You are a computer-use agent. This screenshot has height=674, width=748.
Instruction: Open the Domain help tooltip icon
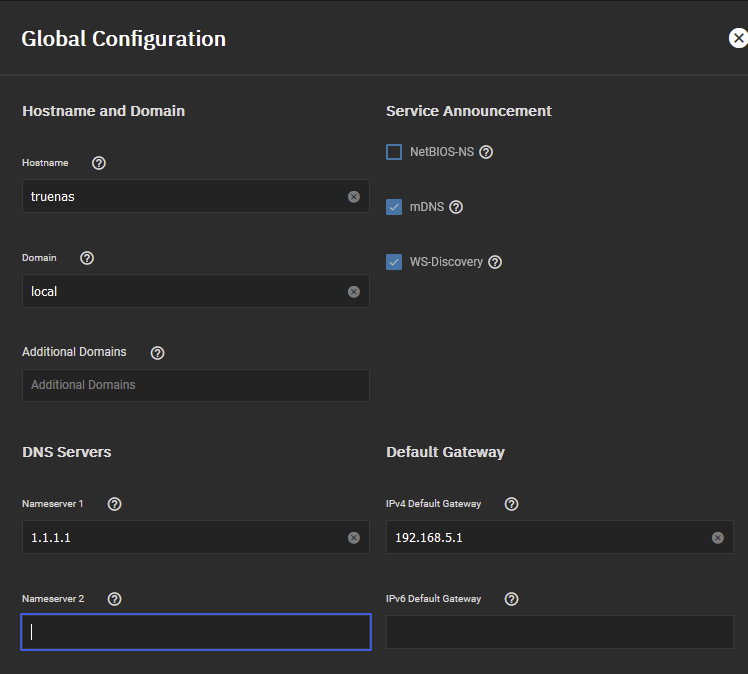click(87, 258)
